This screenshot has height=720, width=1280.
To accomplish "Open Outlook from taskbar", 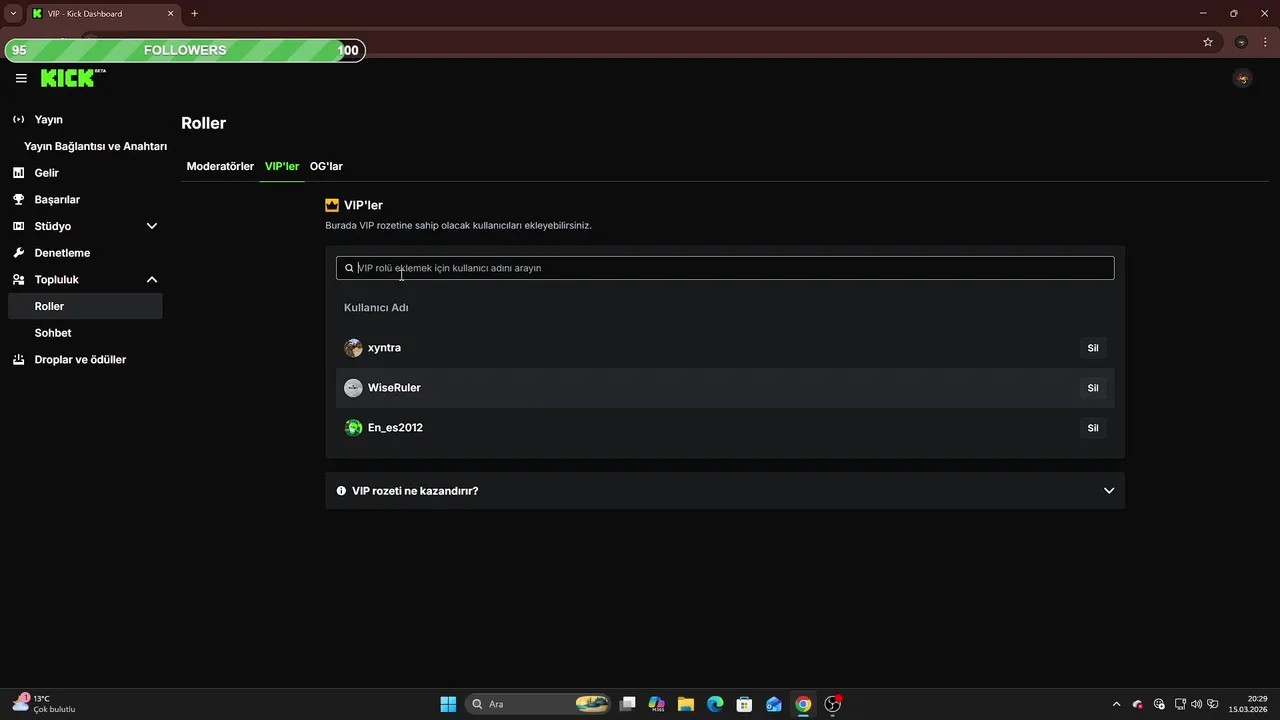I will [774, 704].
